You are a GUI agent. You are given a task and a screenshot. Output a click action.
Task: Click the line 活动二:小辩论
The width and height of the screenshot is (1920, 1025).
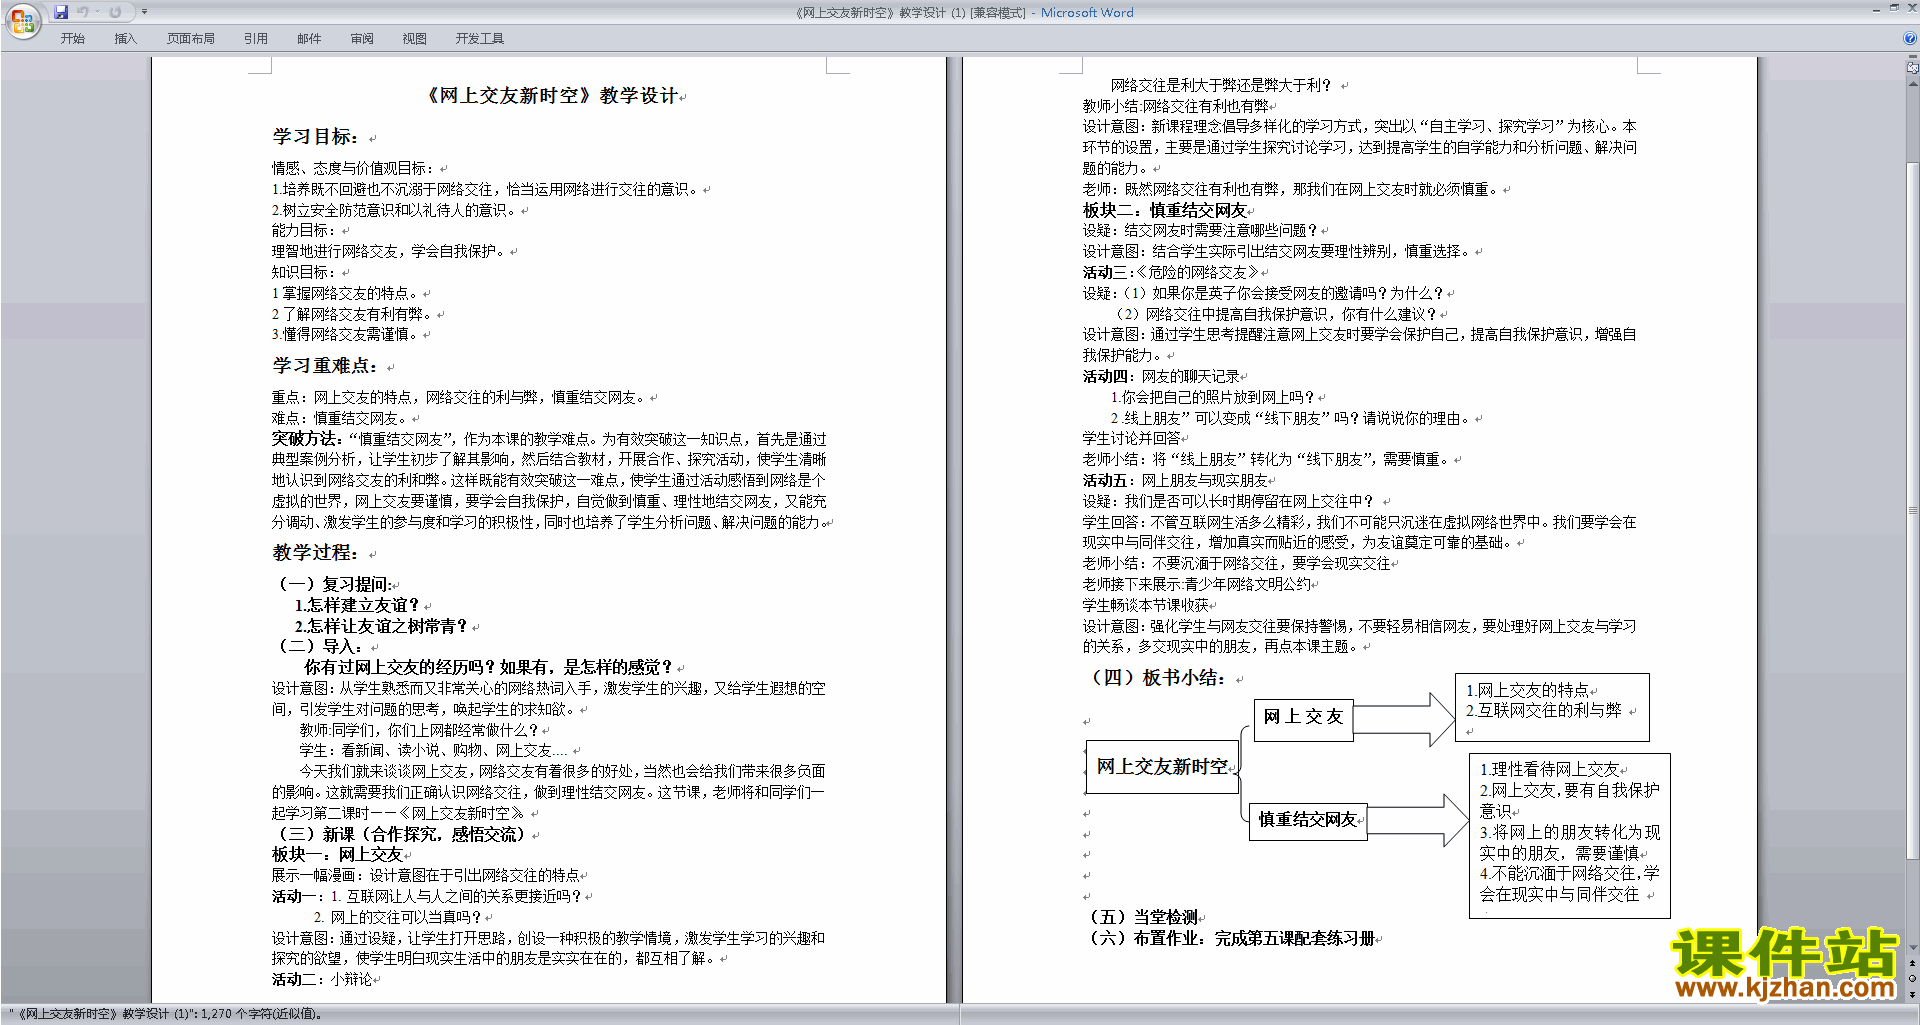pos(322,979)
